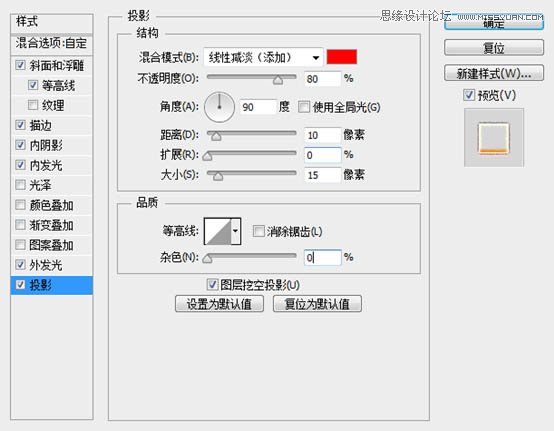Click the 距离 value field showing 10
Screen dimensions: 554x431
323,135
